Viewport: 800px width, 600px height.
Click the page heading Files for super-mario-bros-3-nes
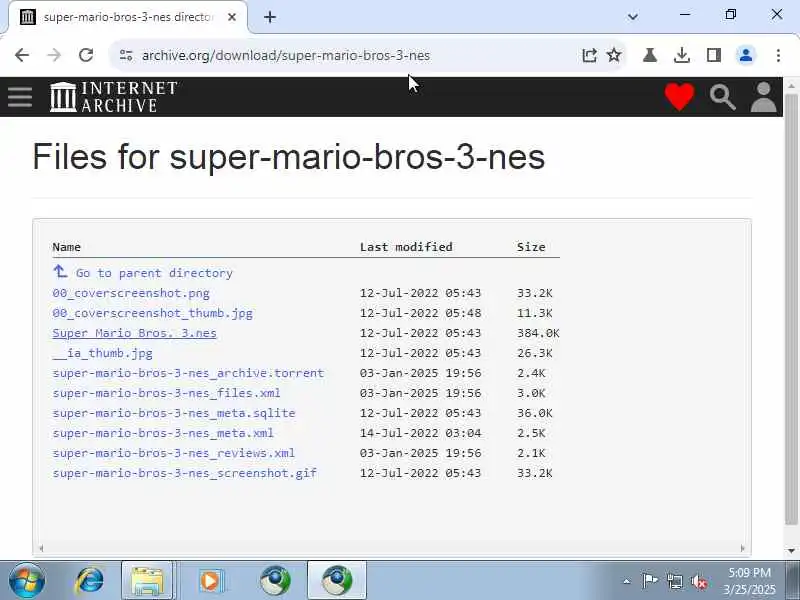coord(289,157)
